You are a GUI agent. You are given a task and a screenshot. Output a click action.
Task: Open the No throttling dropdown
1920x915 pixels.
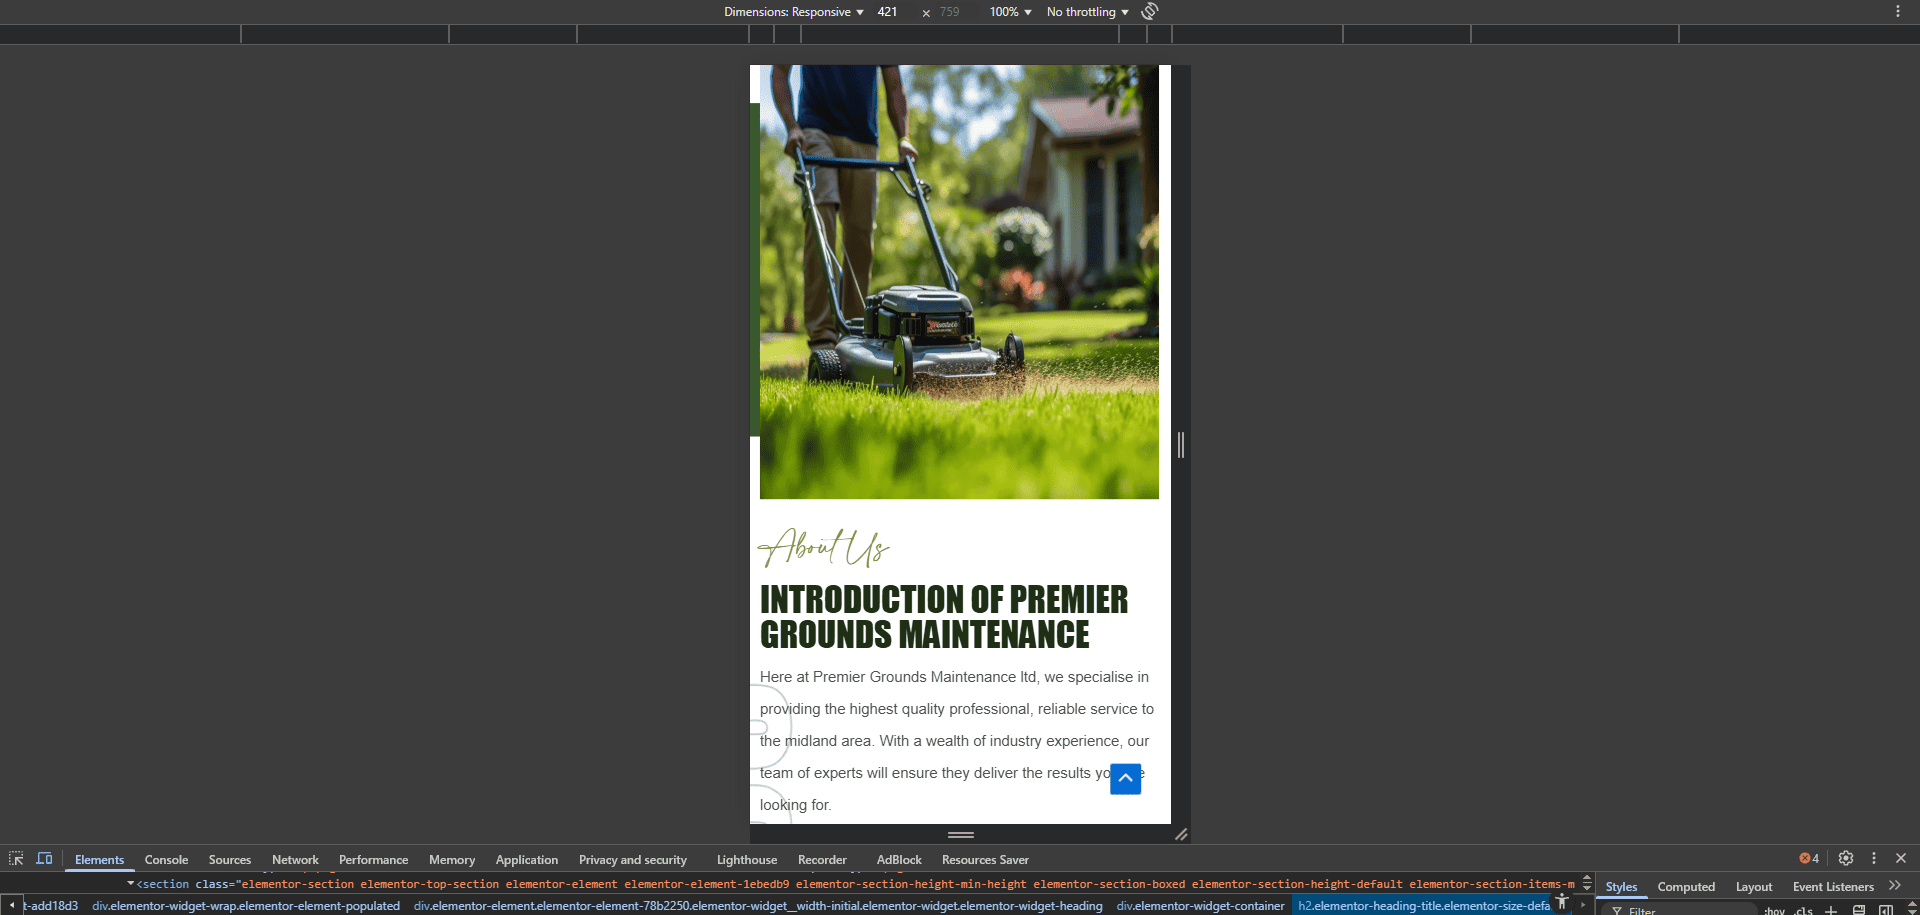click(x=1087, y=12)
